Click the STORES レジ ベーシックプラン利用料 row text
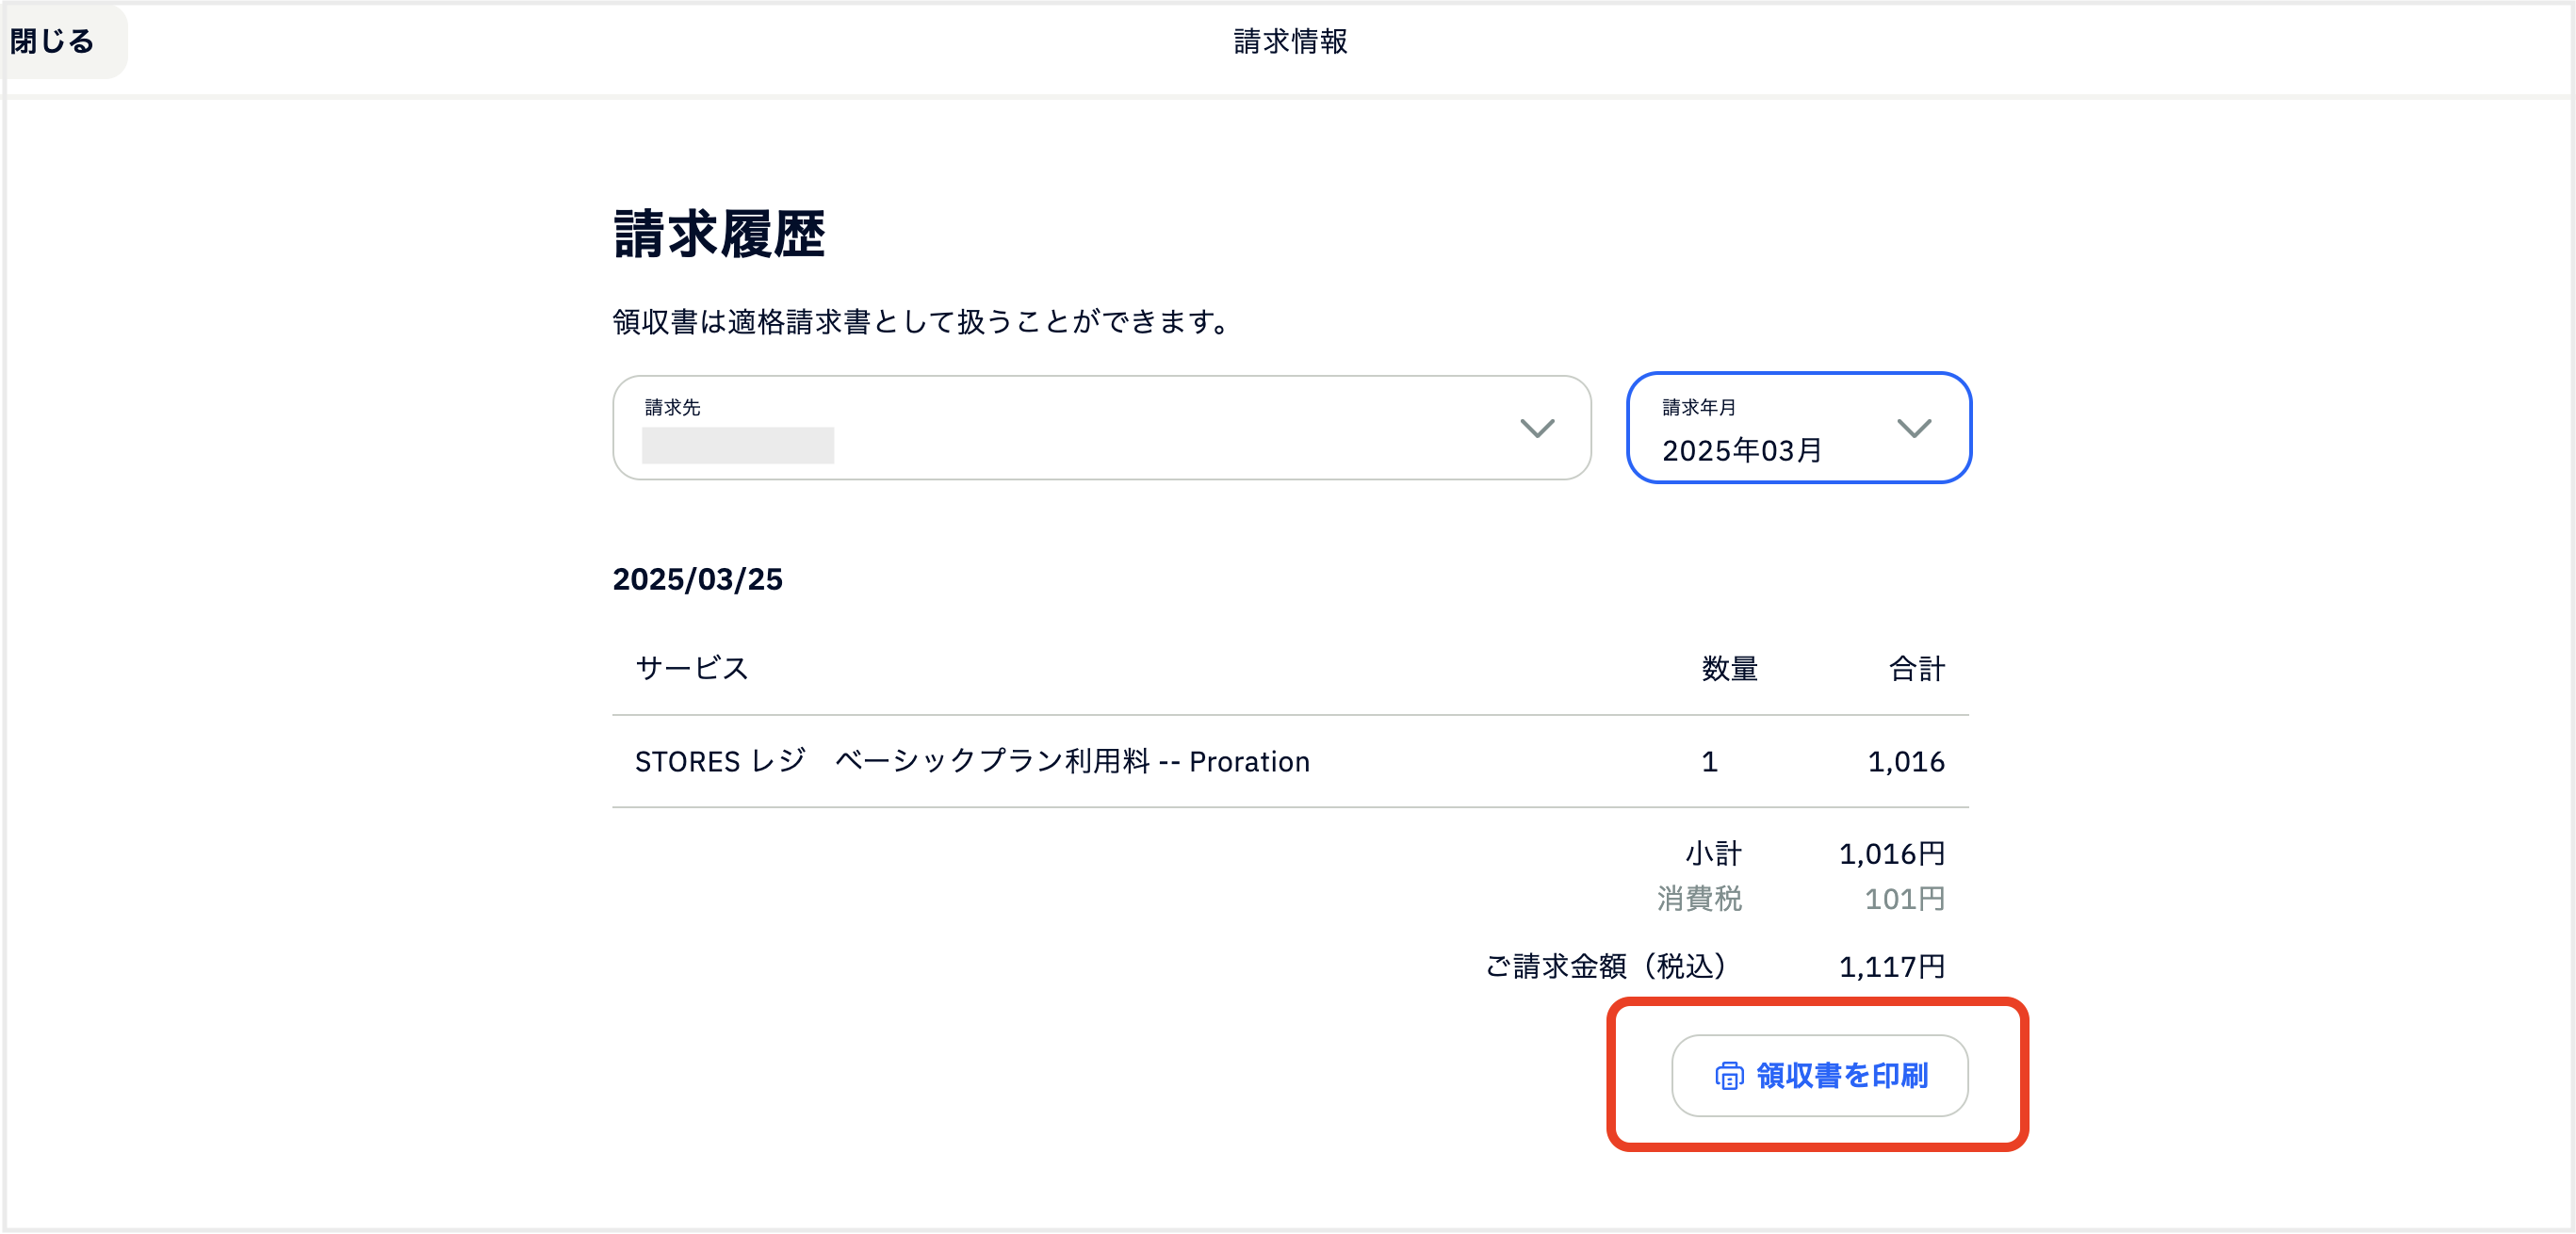This screenshot has height=1234, width=2576. tap(972, 761)
